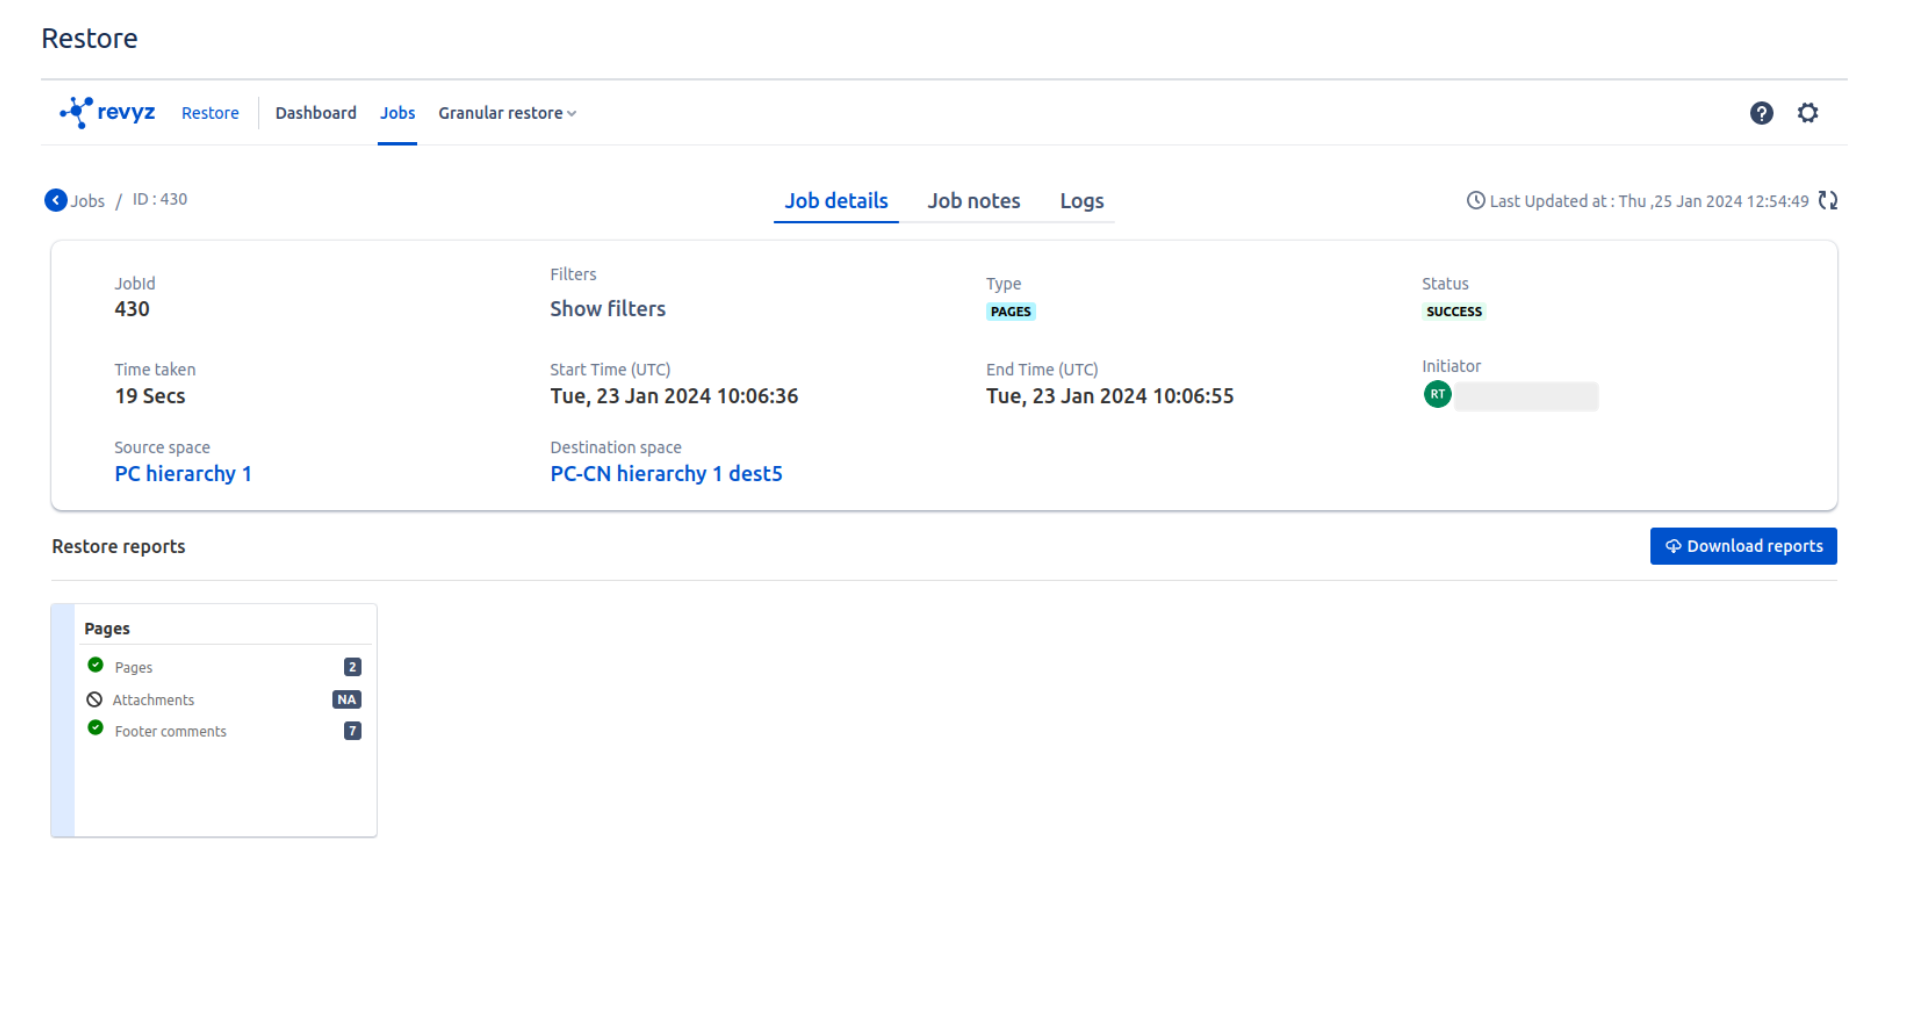Open settings via the gear icon
Viewport: 1909px width, 1025px height.
1807,113
